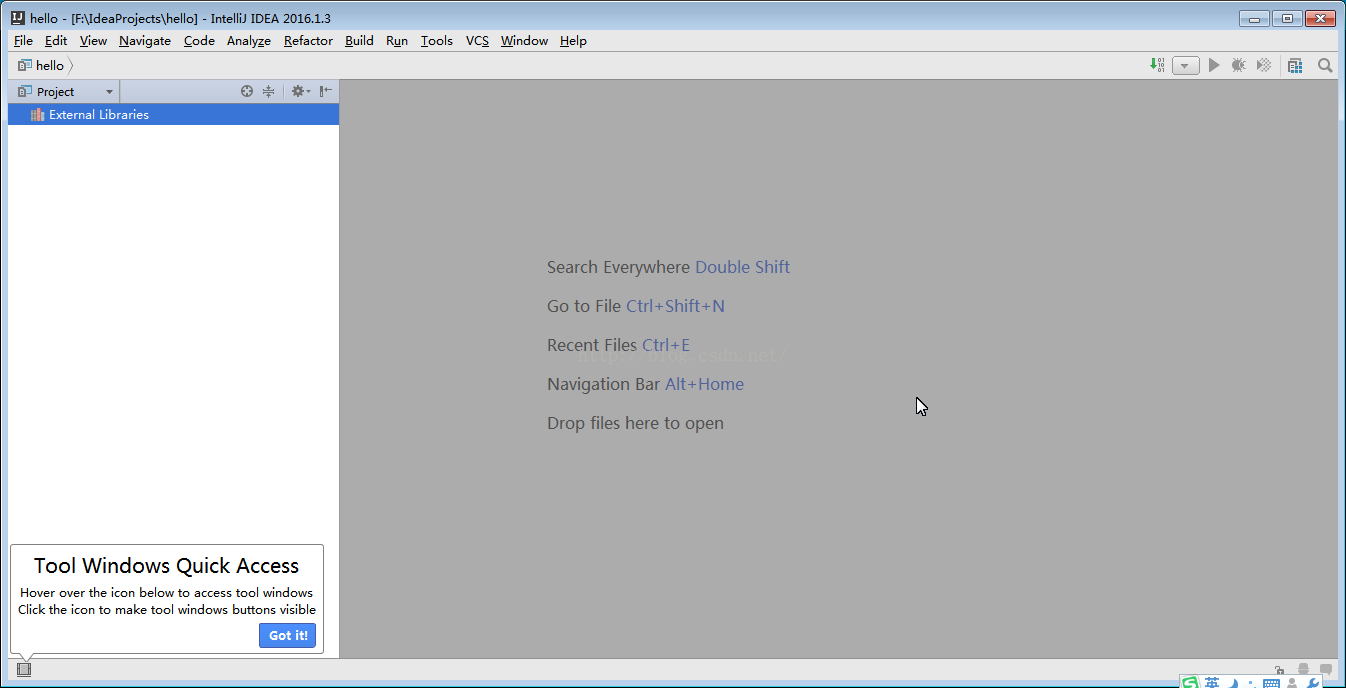Click the green Run play icon
This screenshot has height=688, width=1346.
click(1214, 65)
